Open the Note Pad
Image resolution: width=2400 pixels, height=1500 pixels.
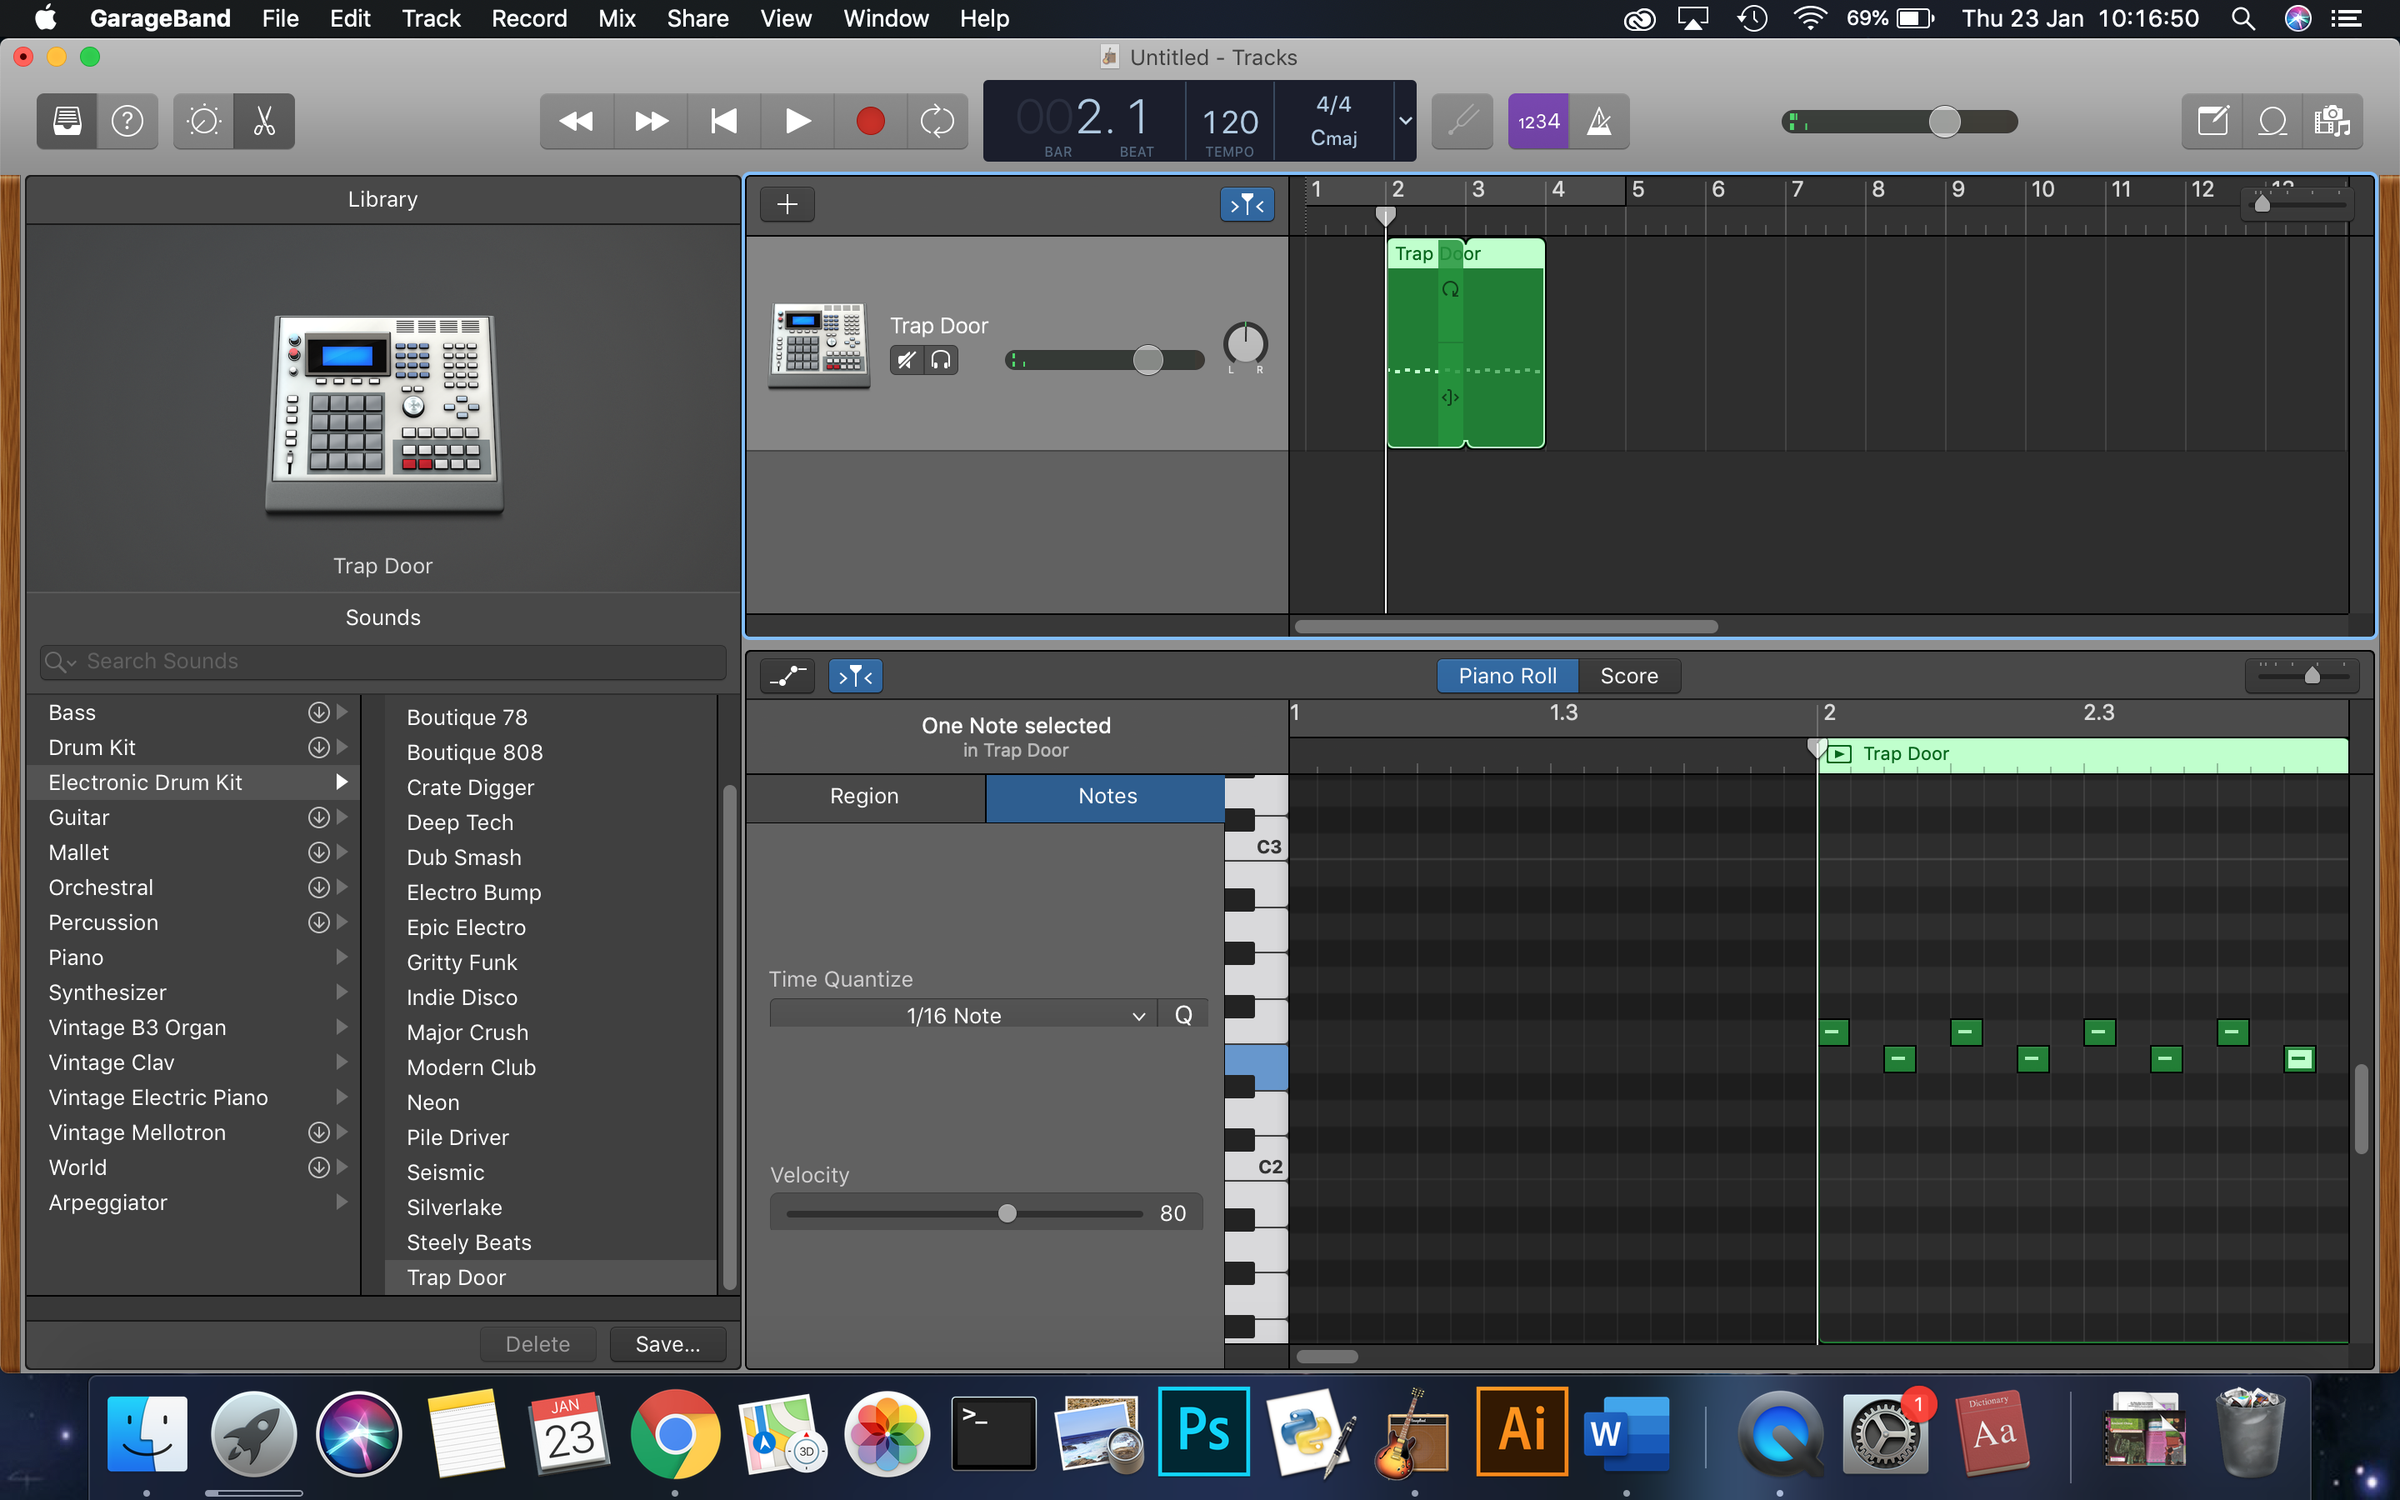click(2212, 121)
